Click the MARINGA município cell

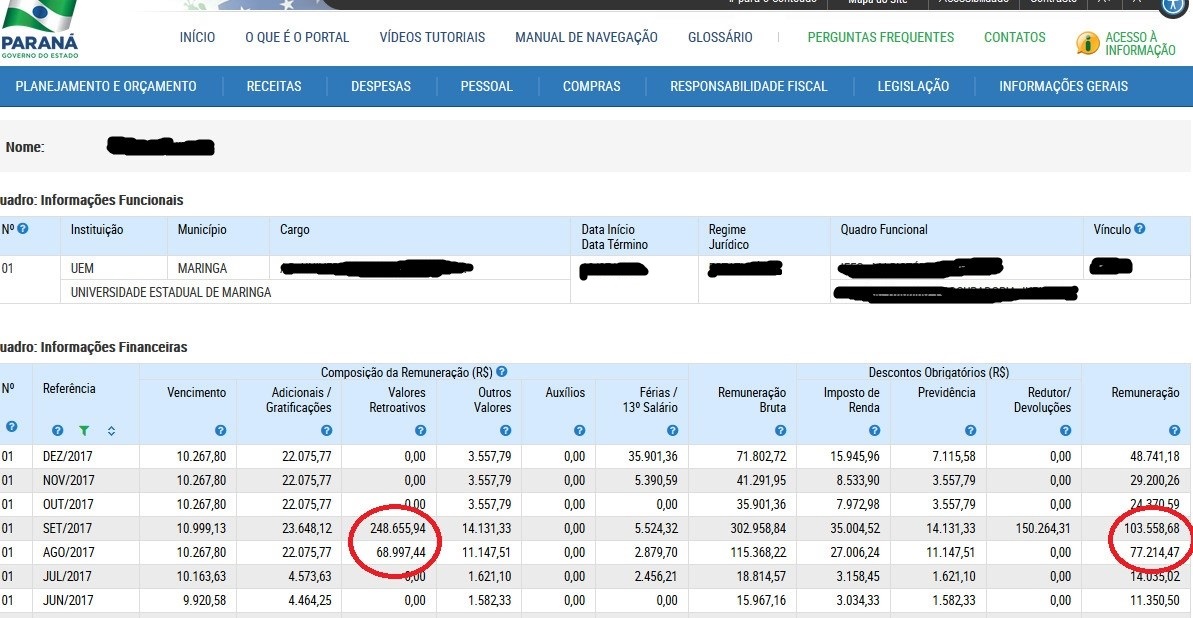(202, 269)
